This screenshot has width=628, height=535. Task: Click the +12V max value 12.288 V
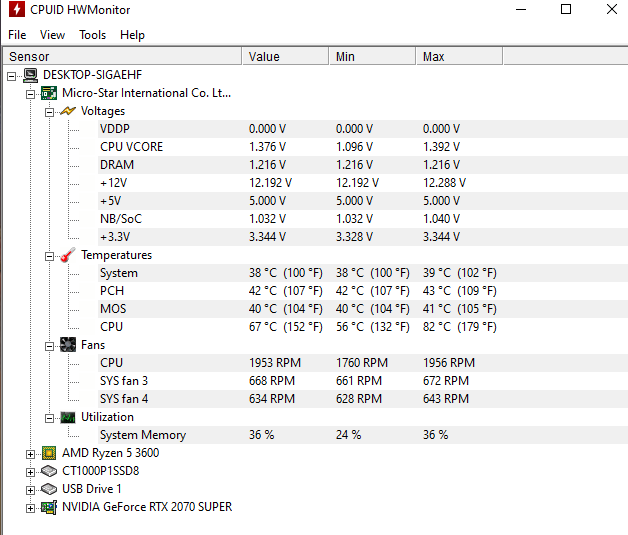click(x=445, y=183)
